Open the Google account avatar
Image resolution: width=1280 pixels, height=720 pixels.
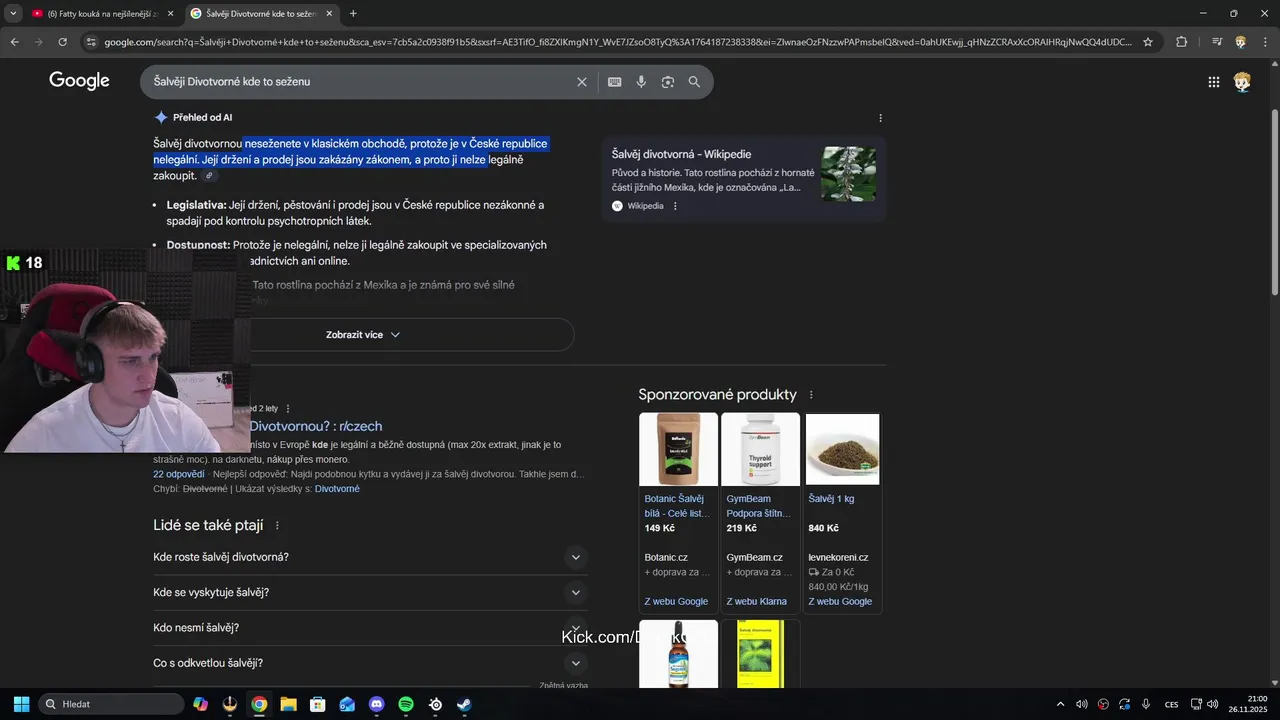pyautogui.click(x=1242, y=82)
